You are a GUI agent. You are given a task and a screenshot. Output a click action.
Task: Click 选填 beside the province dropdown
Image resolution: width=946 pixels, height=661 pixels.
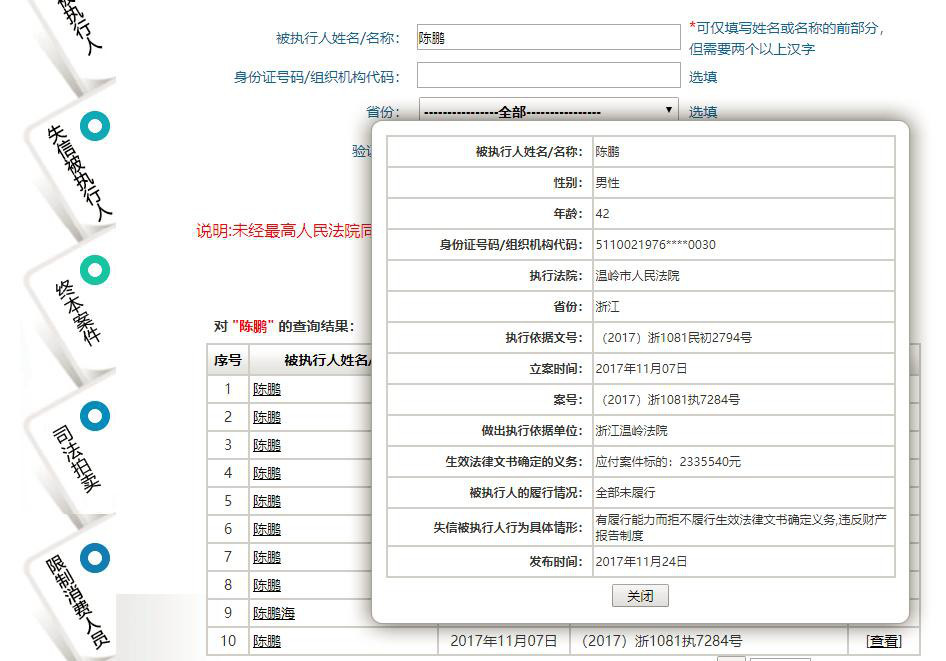pyautogui.click(x=703, y=111)
